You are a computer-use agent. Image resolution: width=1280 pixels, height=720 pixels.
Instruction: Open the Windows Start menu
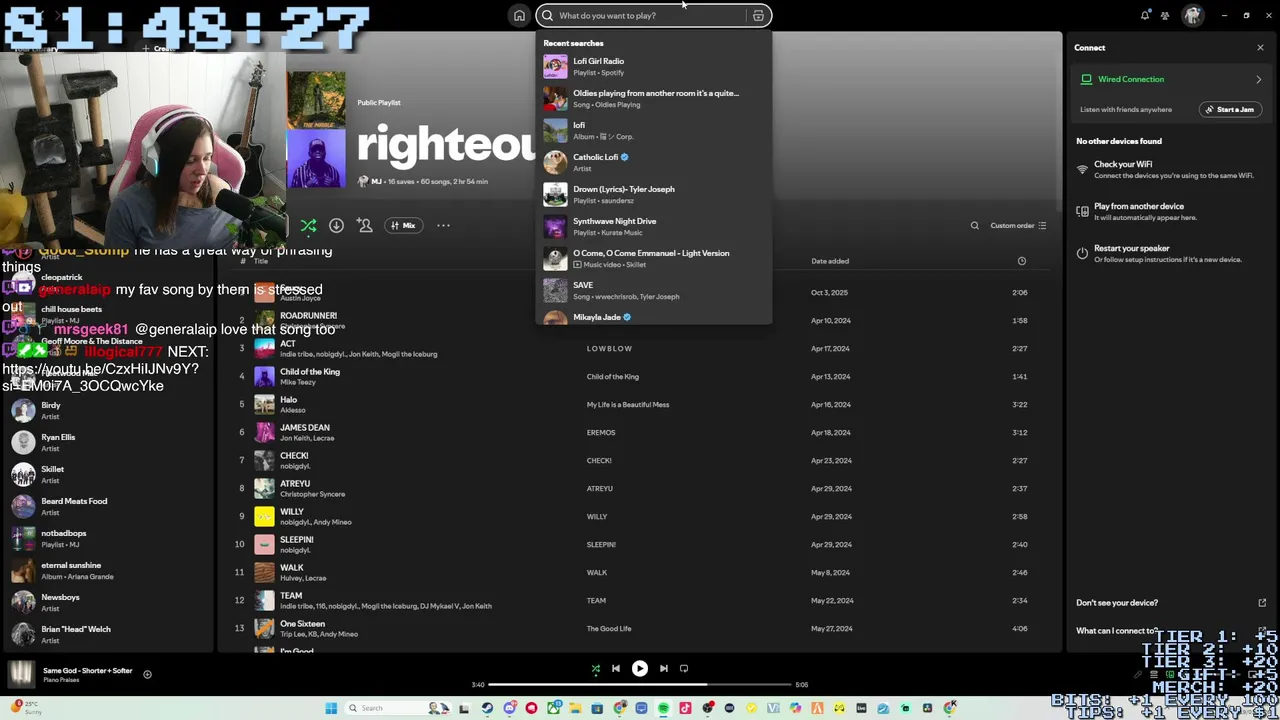331,708
